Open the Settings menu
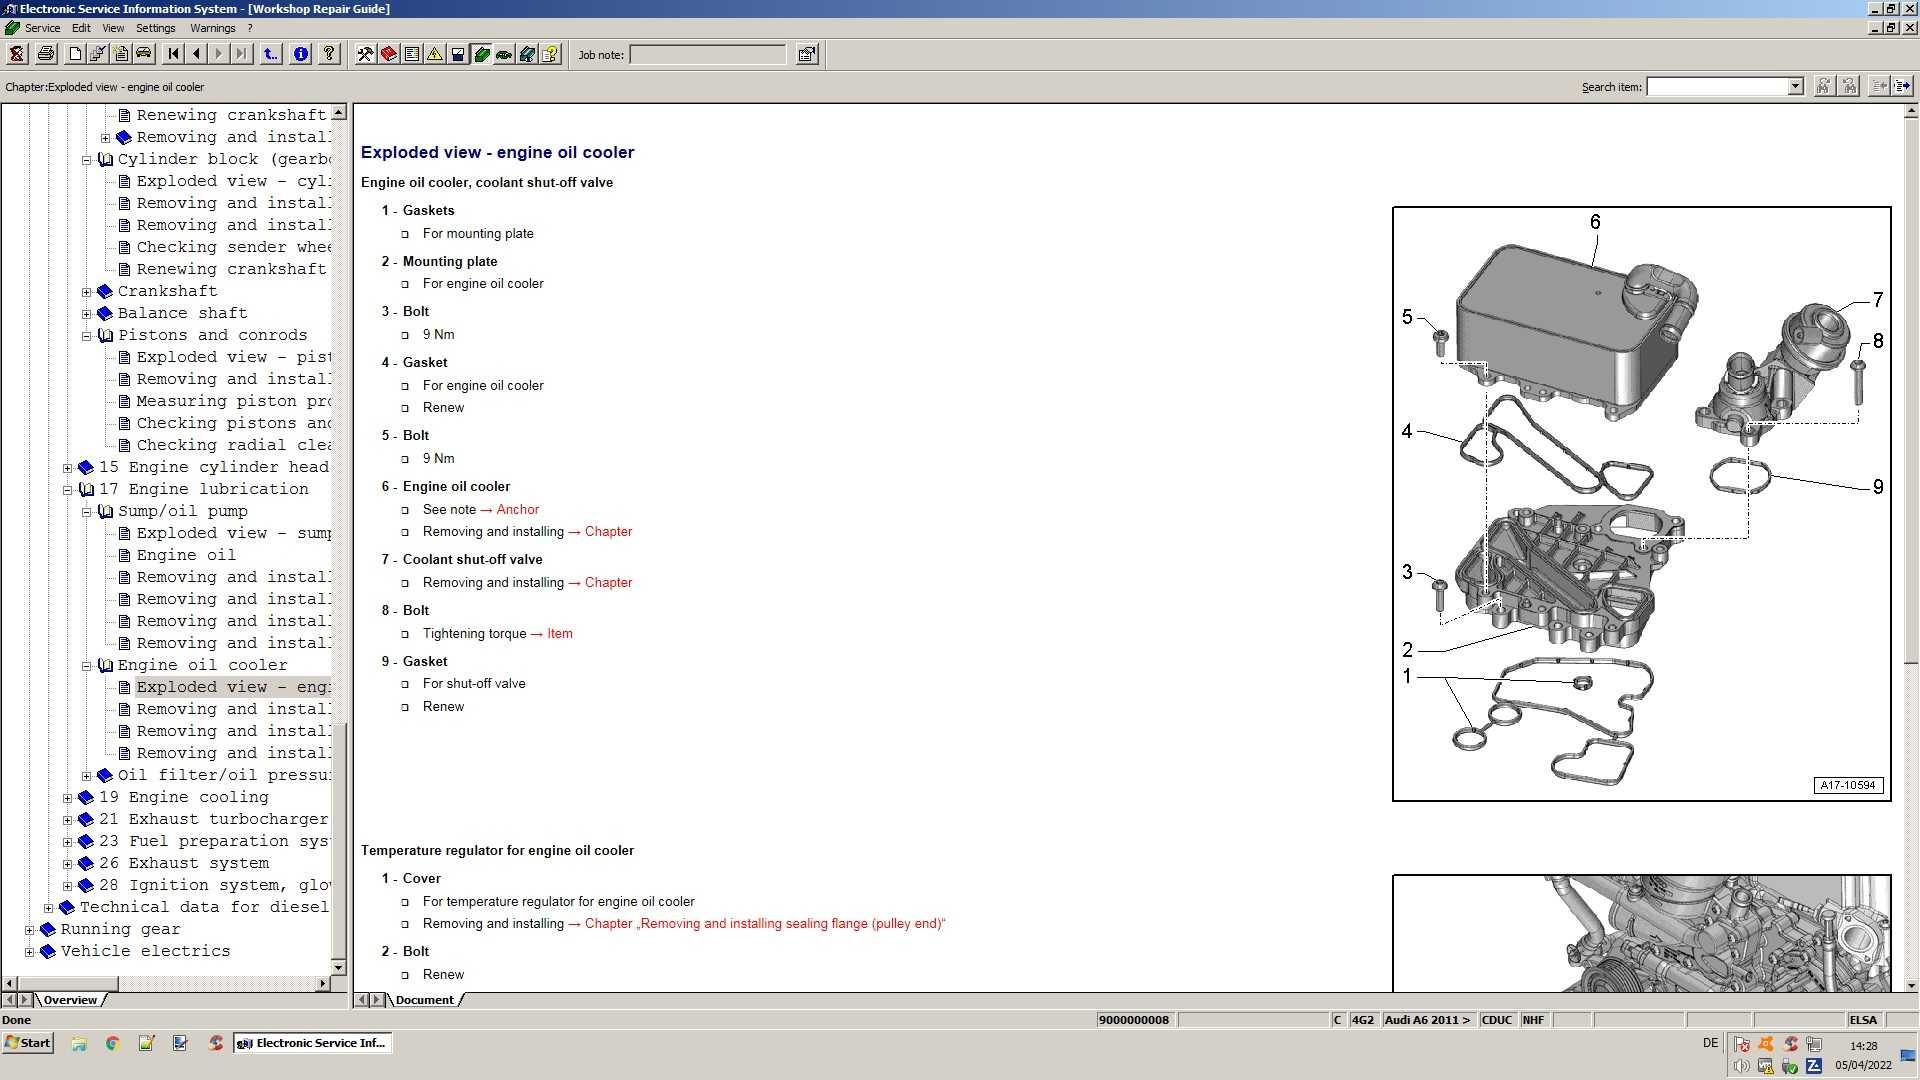This screenshot has width=1920, height=1080. pyautogui.click(x=153, y=28)
